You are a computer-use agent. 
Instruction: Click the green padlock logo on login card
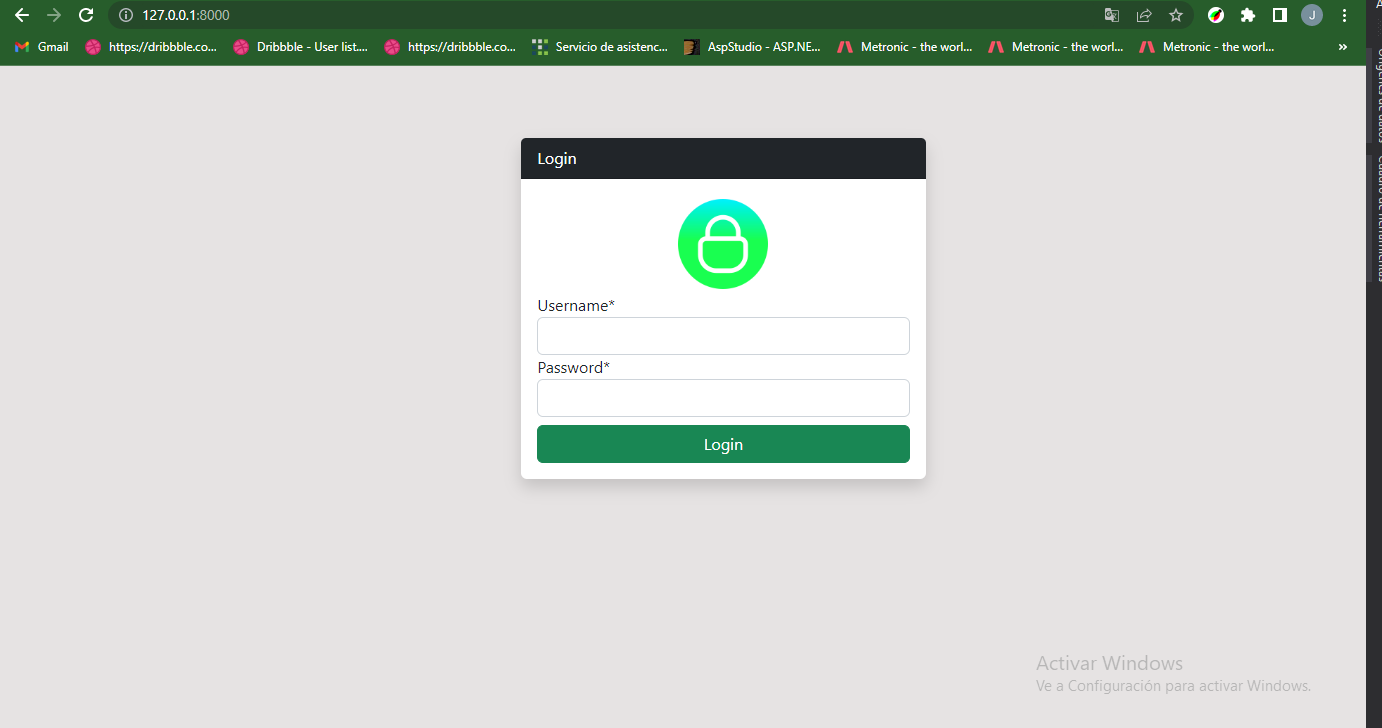(x=723, y=243)
